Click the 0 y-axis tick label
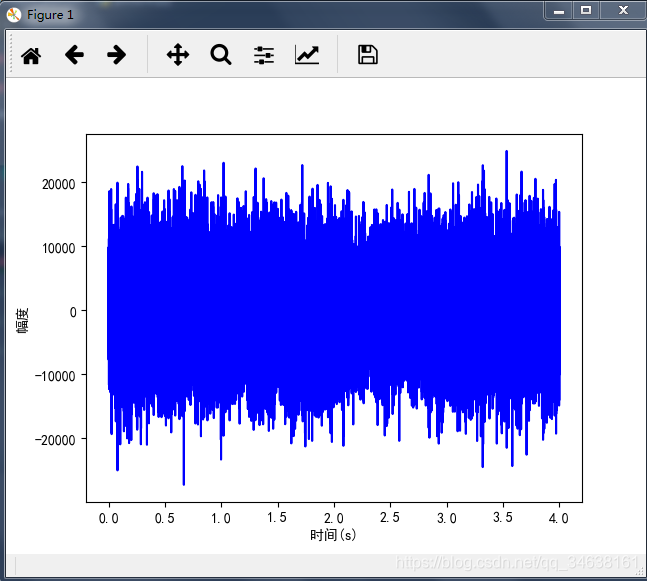 tap(73, 312)
